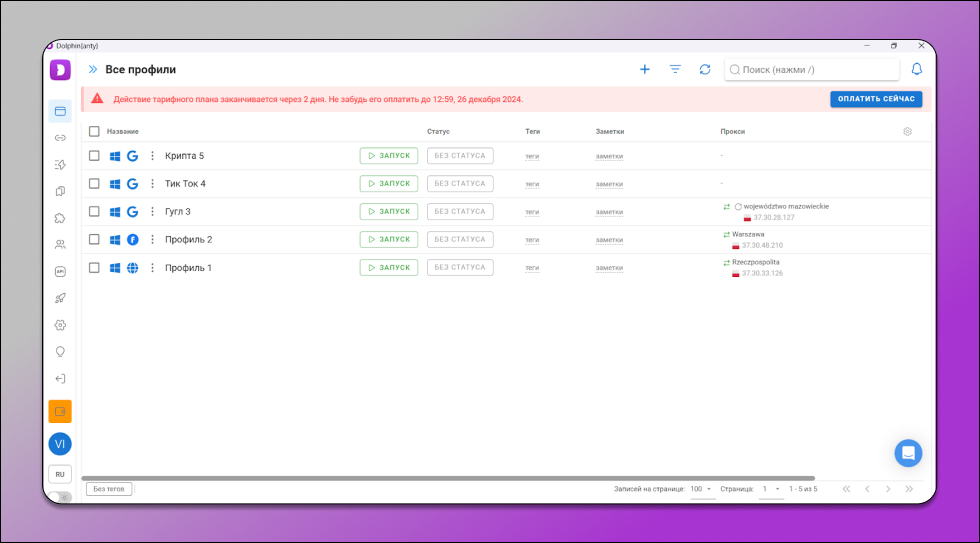Click the plus icon to add profile
980x543 pixels.
tap(644, 69)
